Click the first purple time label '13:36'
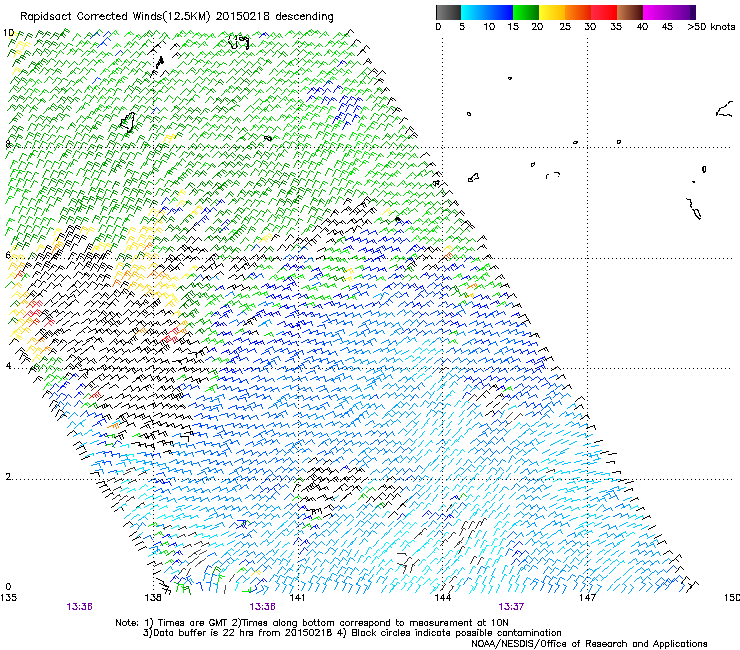Image resolution: width=740 pixels, height=650 pixels. [x=79, y=607]
